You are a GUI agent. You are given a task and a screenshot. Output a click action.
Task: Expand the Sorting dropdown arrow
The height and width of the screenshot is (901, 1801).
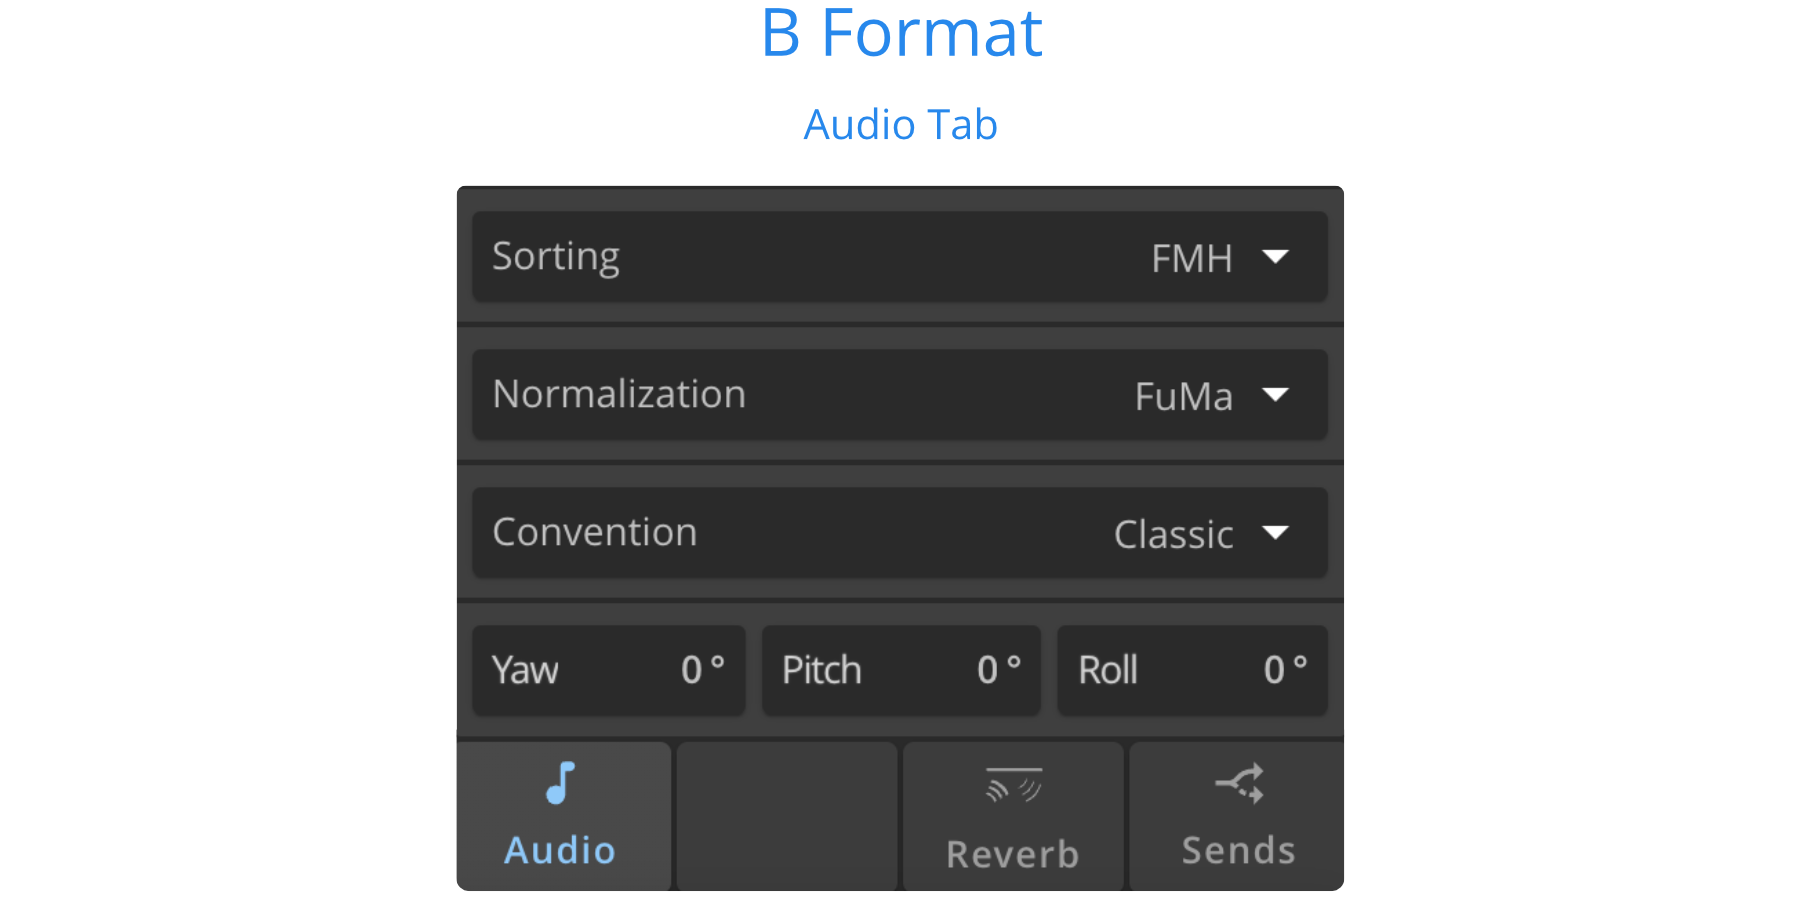1275,257
